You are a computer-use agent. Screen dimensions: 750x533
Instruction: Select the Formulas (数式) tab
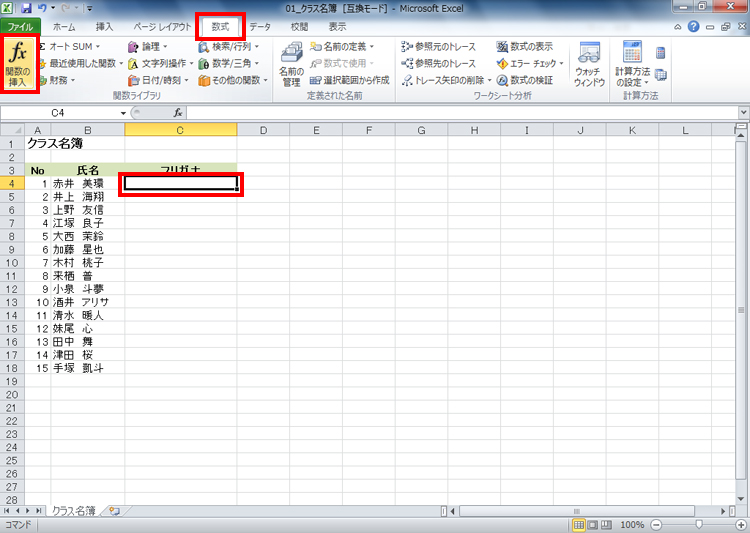coord(221,27)
